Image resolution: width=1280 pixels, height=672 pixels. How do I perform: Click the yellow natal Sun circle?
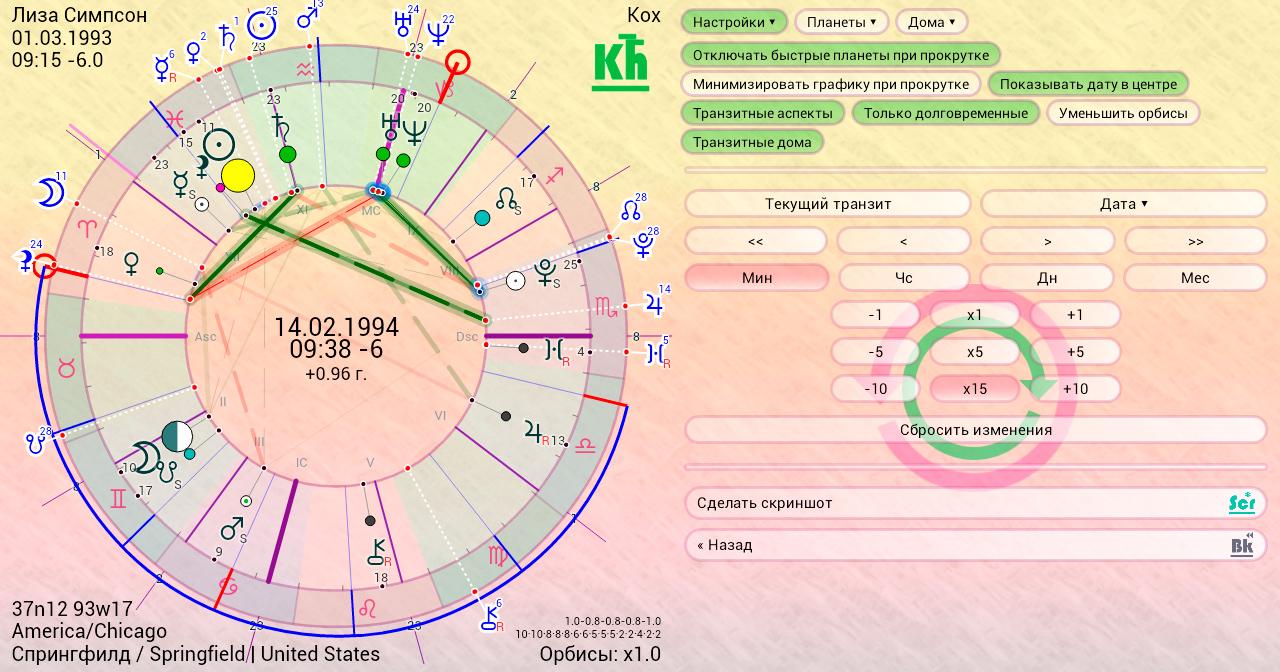coord(238,176)
